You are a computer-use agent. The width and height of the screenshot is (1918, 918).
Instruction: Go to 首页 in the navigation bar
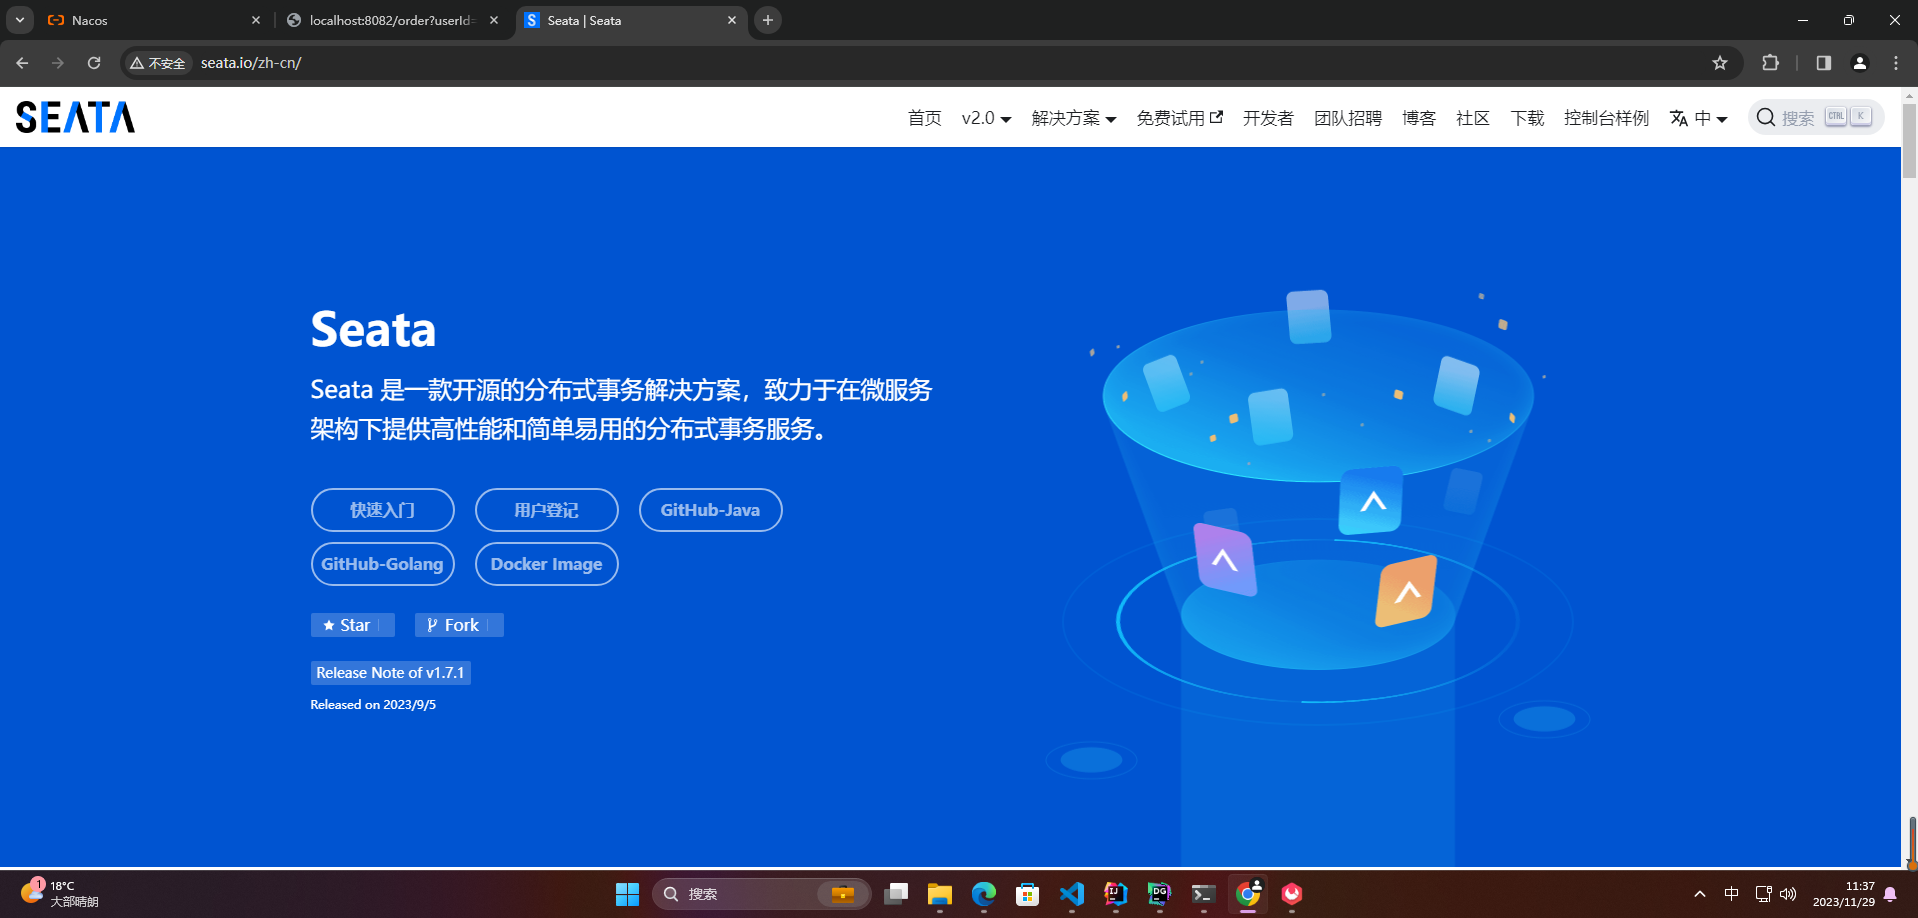(x=924, y=118)
